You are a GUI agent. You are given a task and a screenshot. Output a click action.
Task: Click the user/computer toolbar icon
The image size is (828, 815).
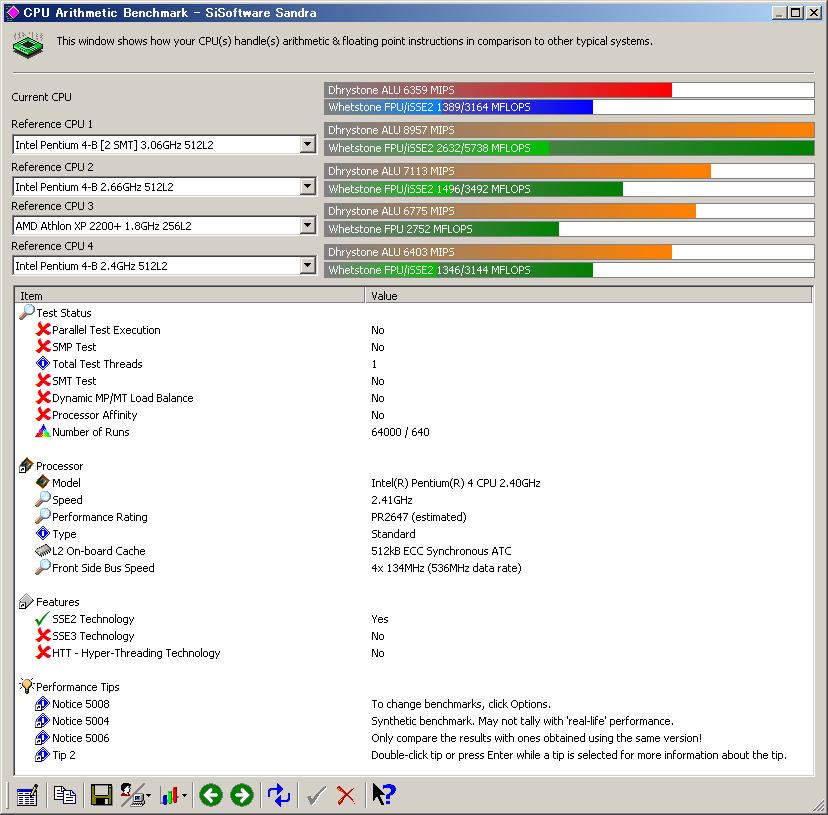(132, 795)
